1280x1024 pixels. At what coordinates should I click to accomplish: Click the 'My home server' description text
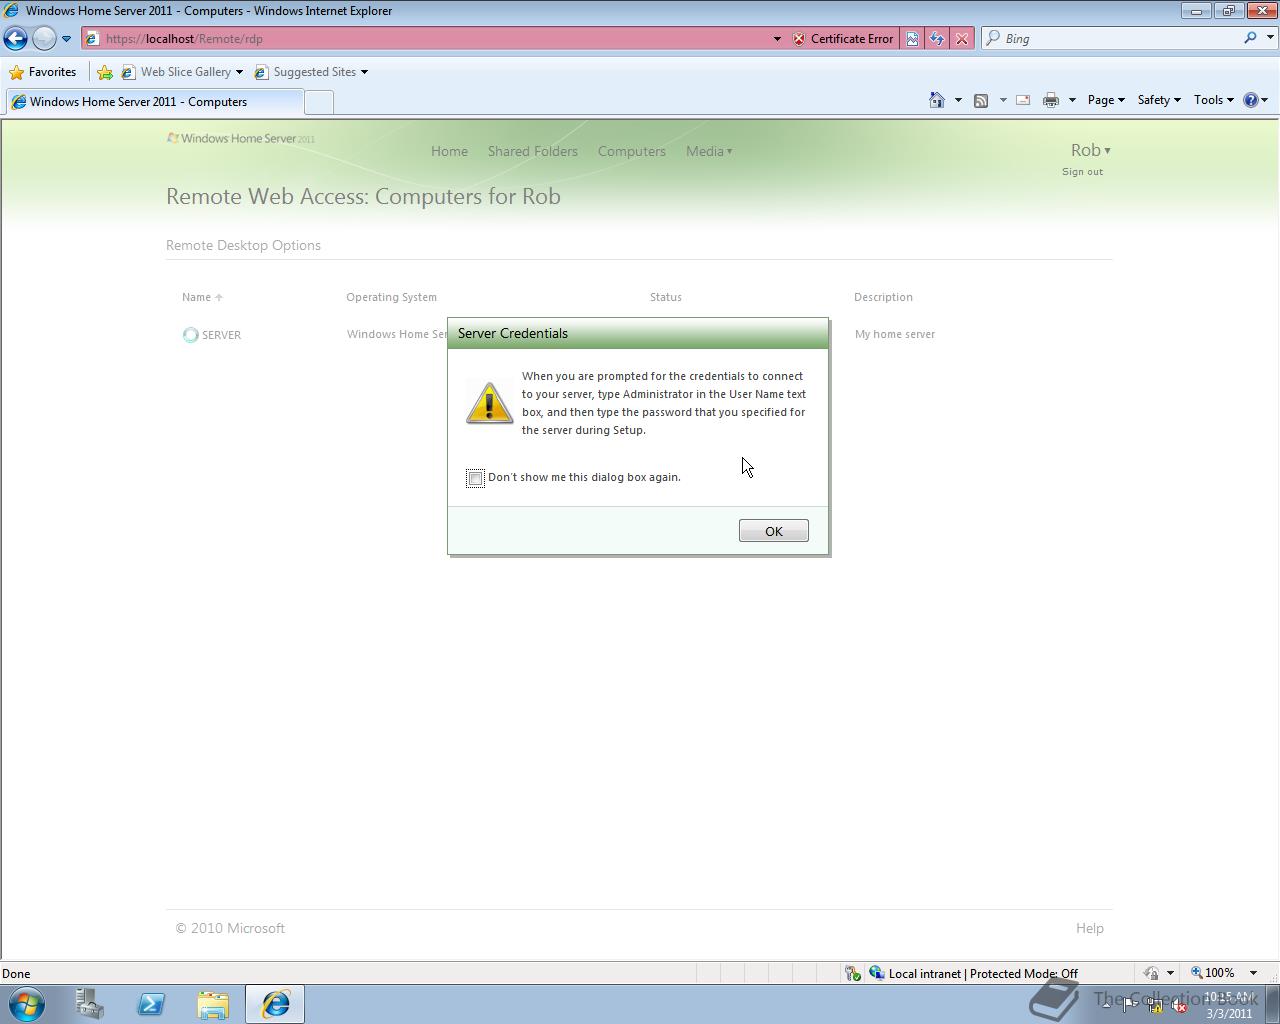click(894, 334)
